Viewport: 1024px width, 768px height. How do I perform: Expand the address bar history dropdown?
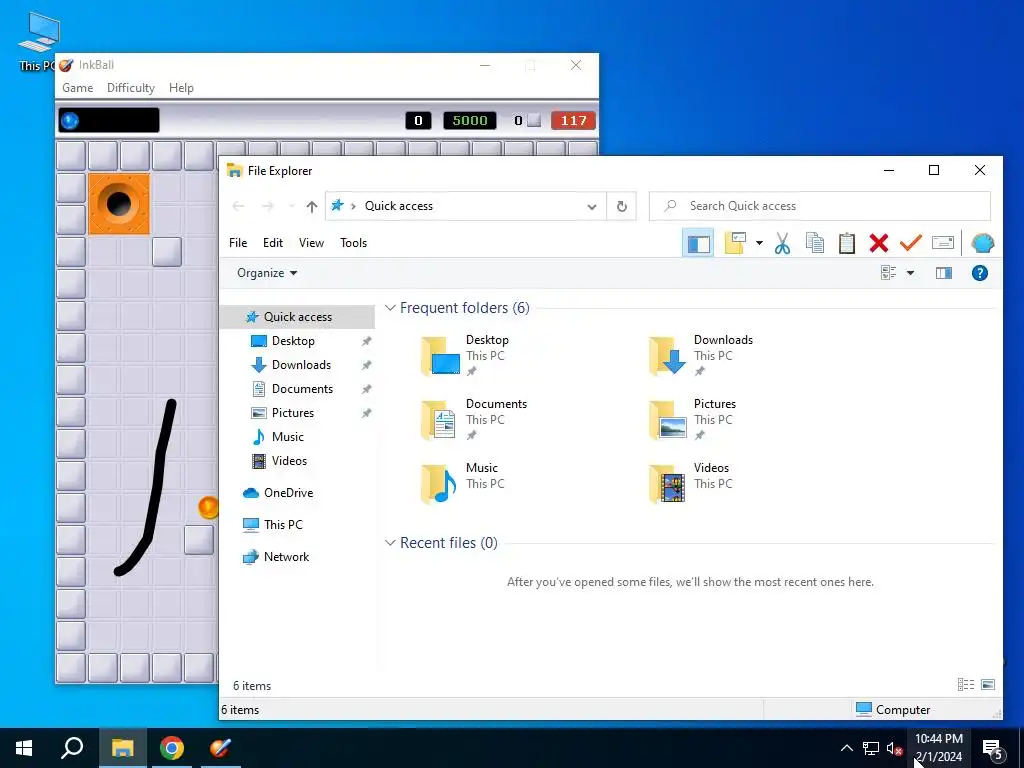pyautogui.click(x=592, y=206)
